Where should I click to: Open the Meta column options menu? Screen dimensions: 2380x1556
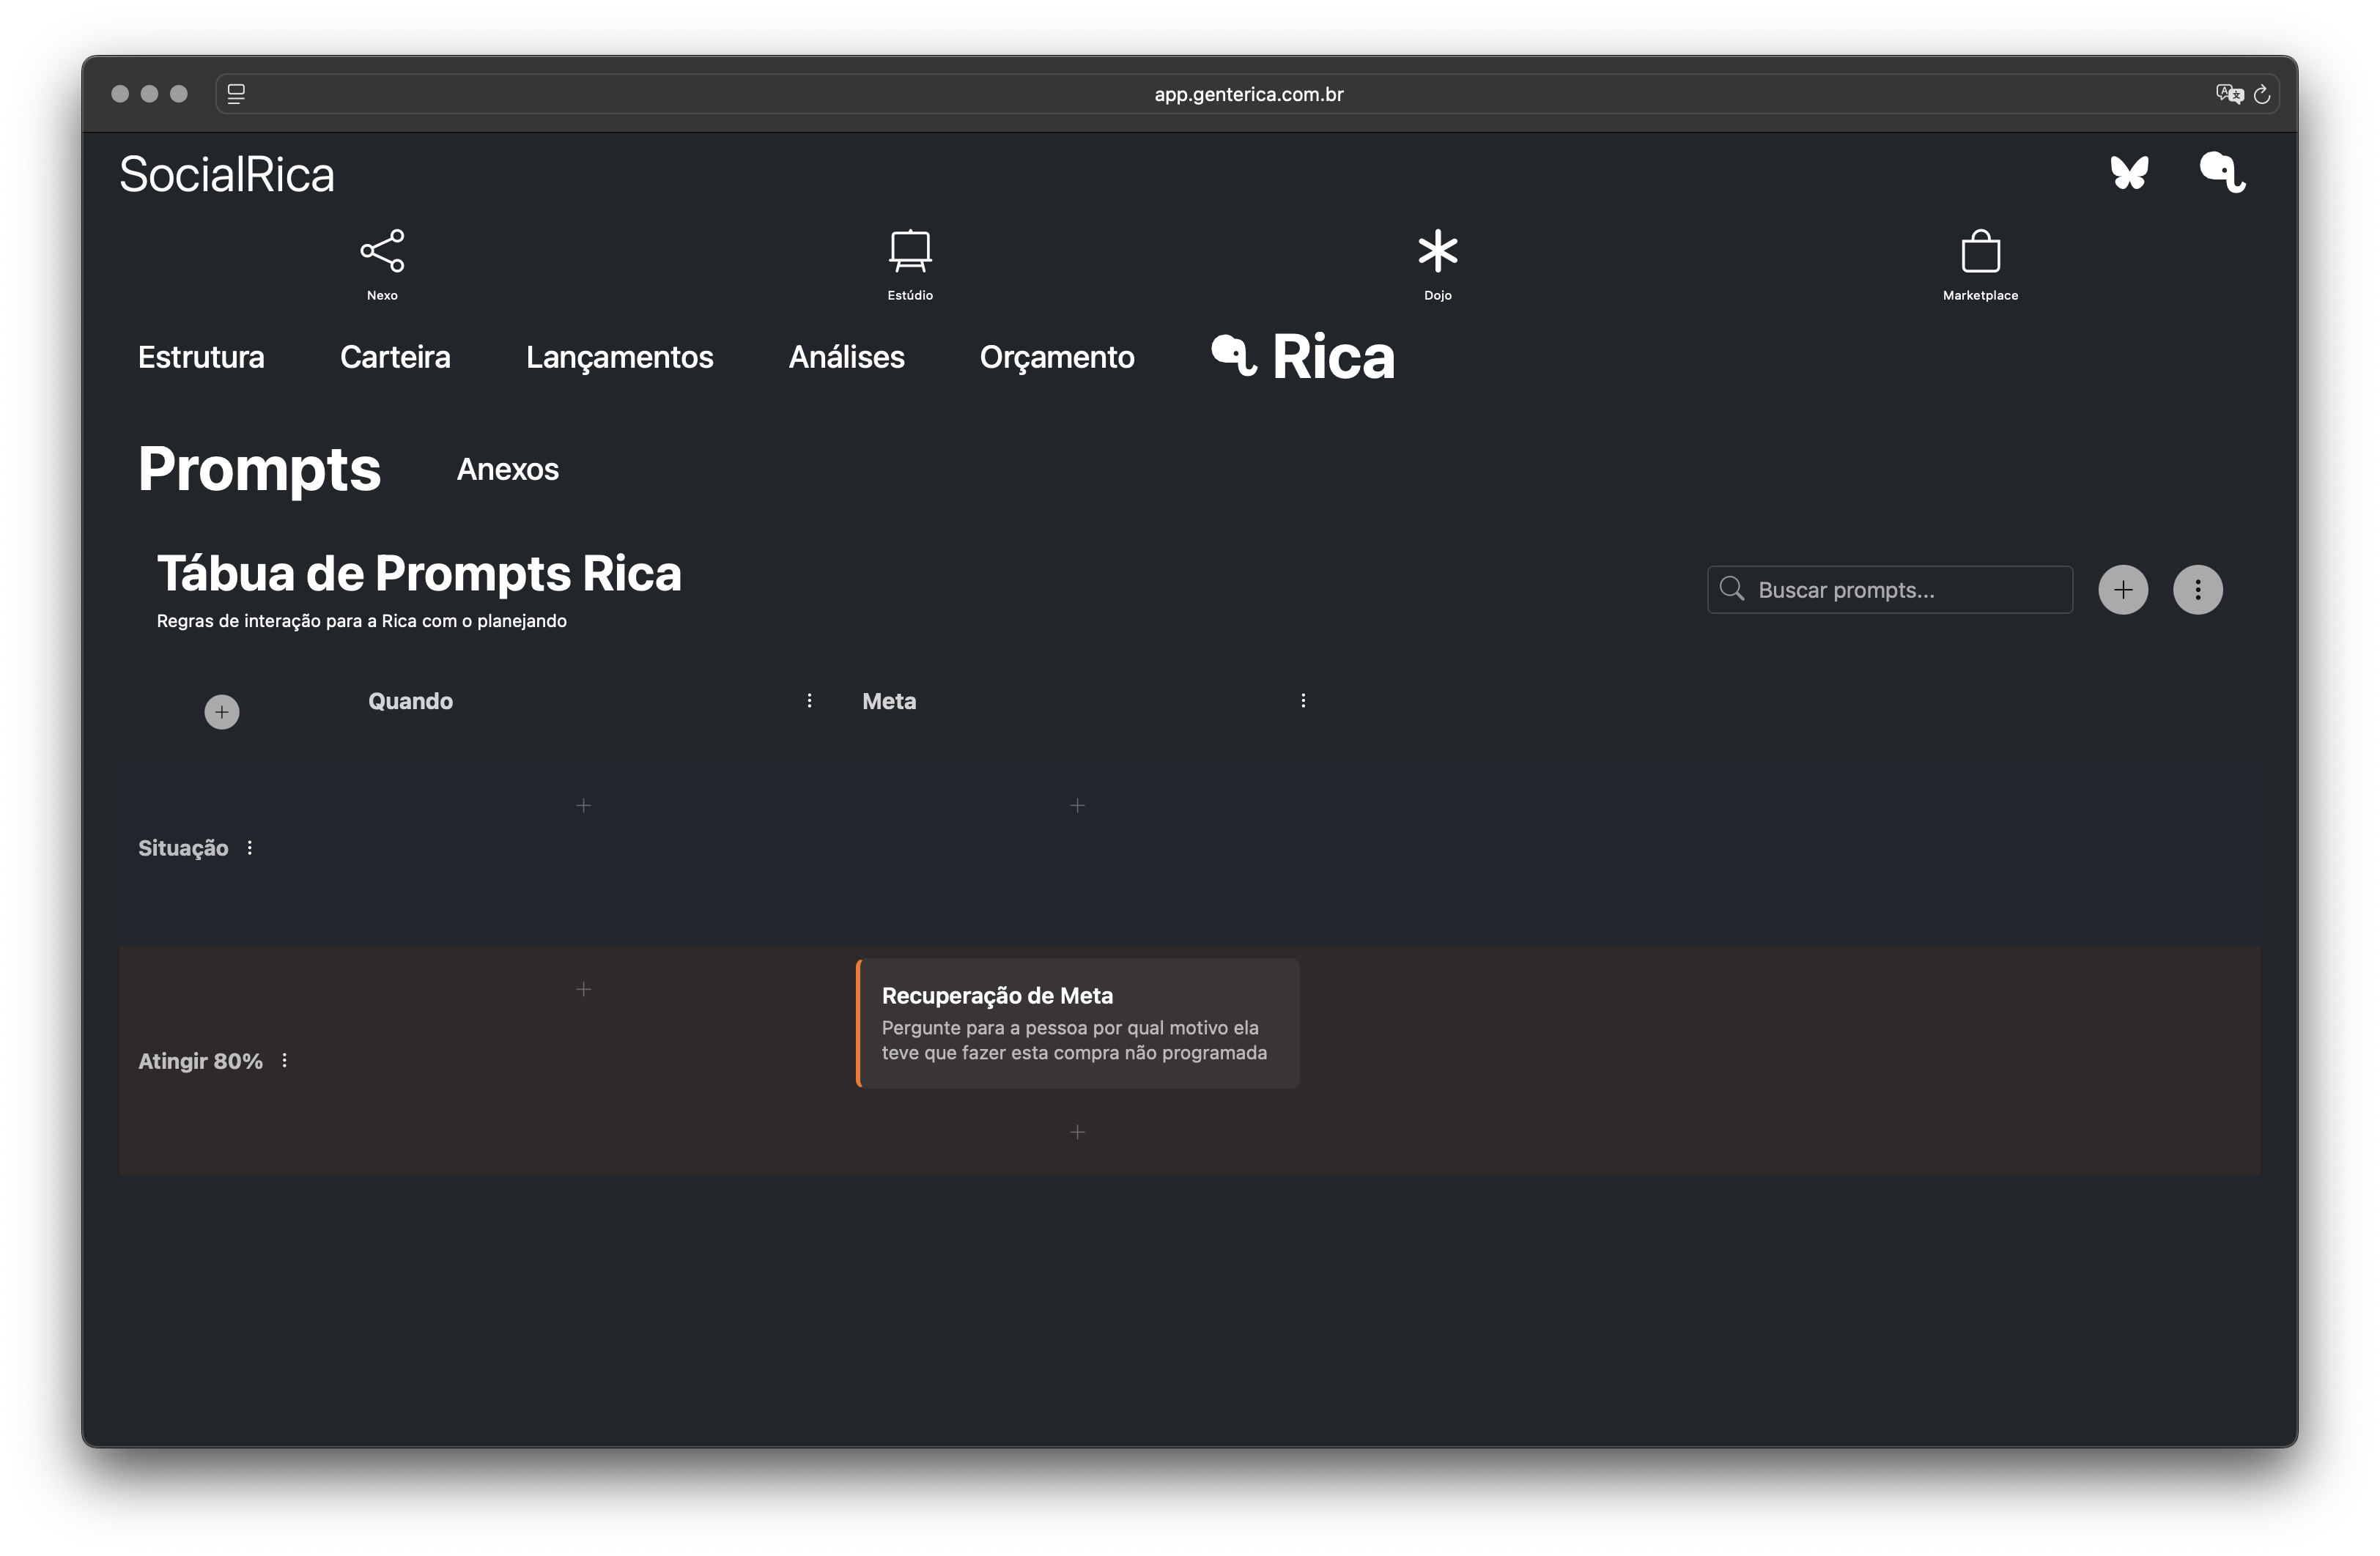pos(1303,701)
